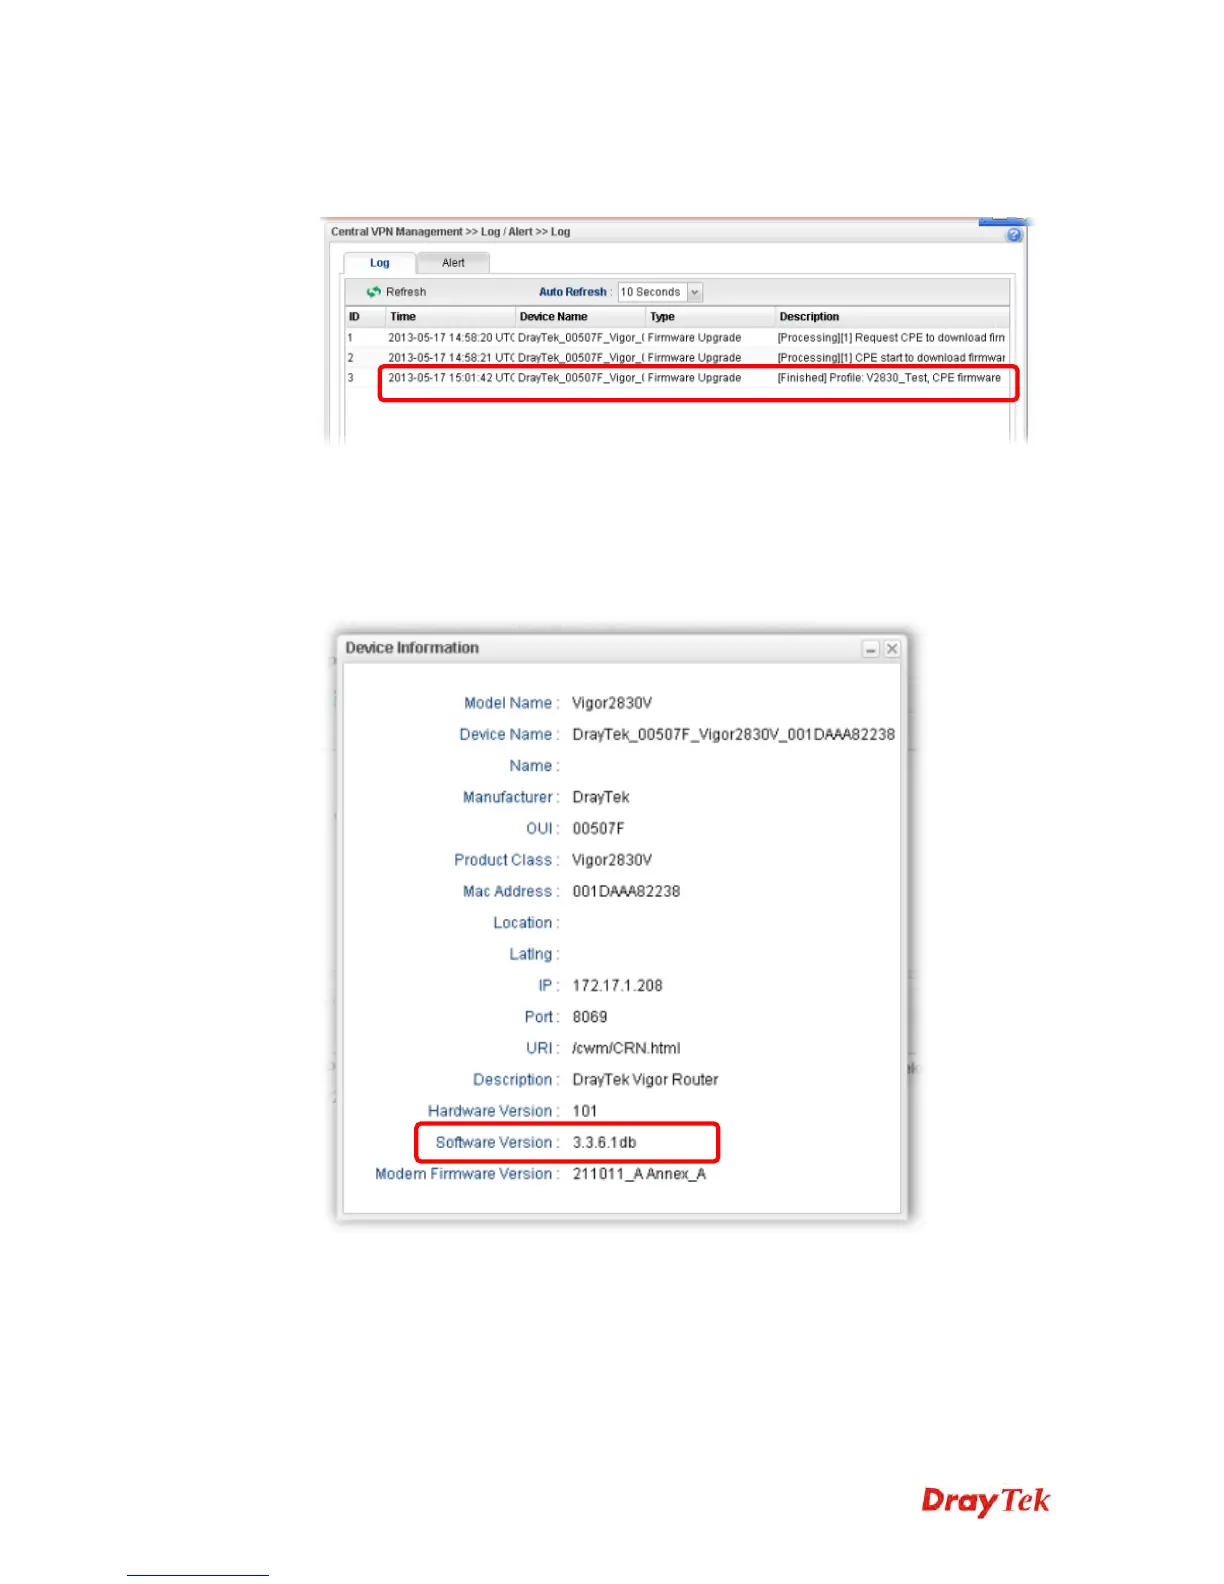
Task: Select the Log tab
Action: pyautogui.click(x=379, y=263)
